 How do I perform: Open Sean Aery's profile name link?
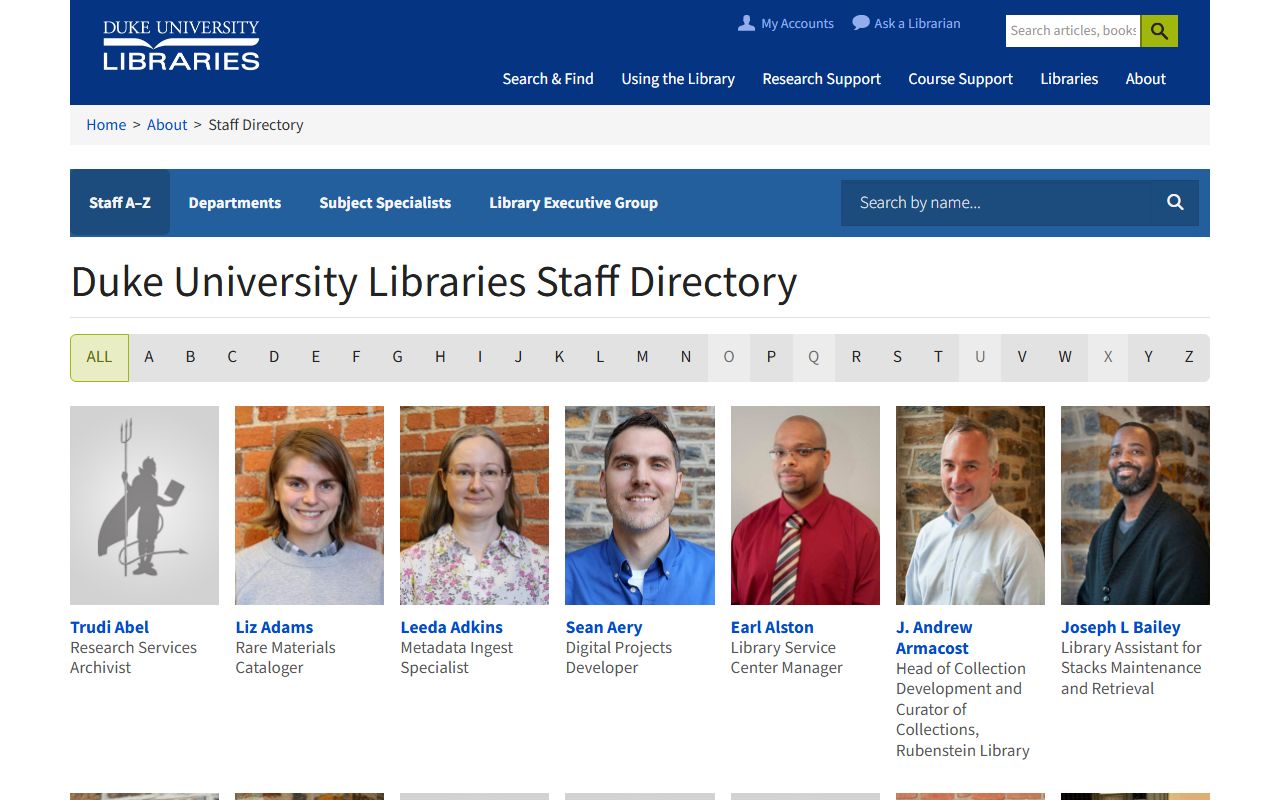coord(603,627)
